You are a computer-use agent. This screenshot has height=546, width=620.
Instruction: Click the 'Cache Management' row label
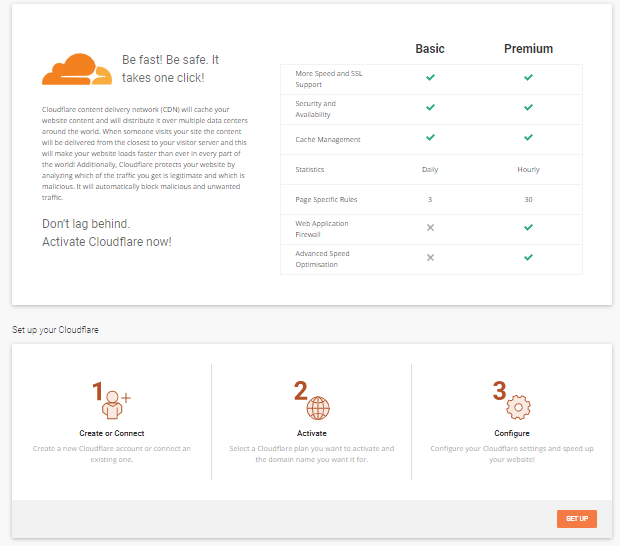[328, 140]
